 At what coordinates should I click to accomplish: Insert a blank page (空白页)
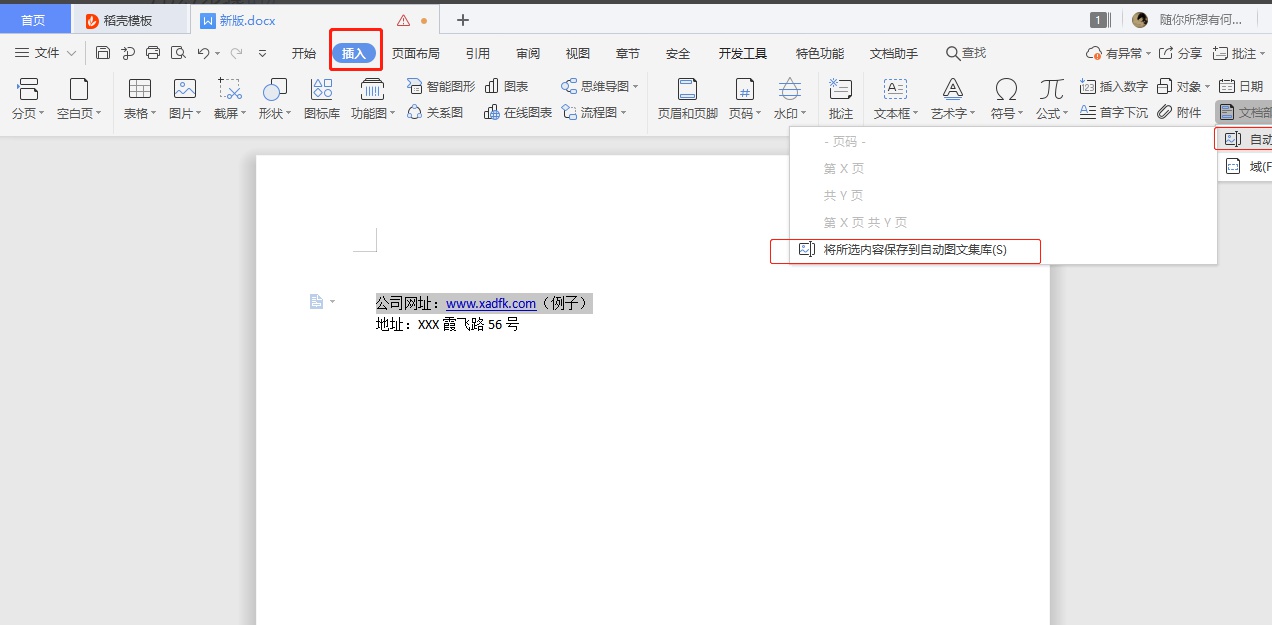(x=79, y=99)
